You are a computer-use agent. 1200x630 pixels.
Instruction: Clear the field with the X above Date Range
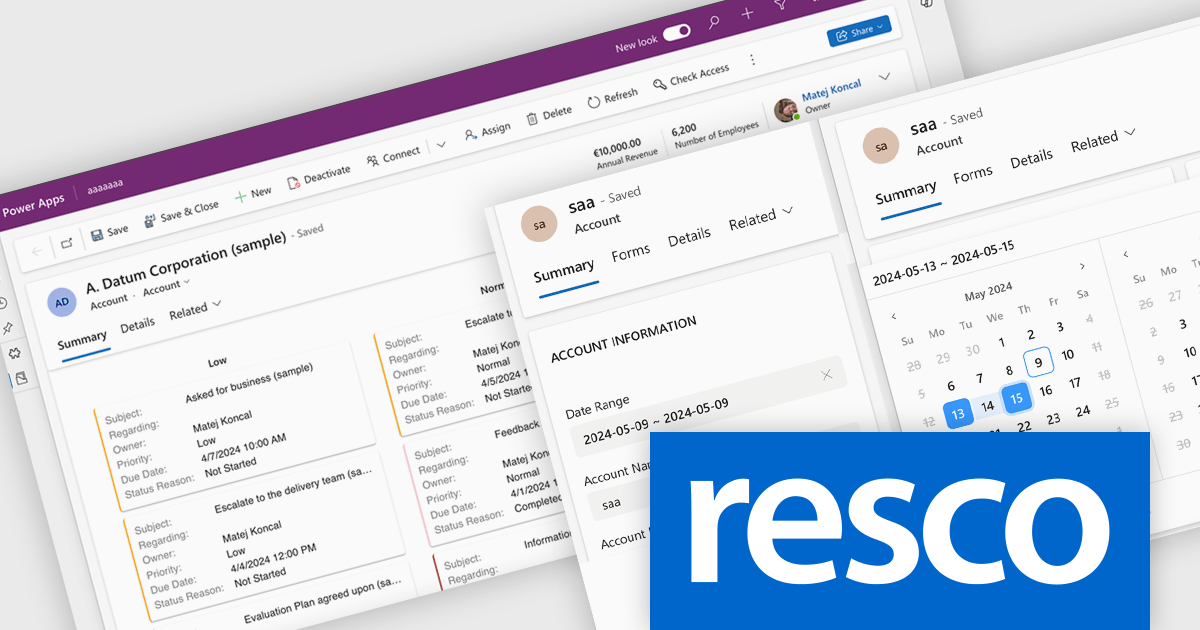tap(826, 375)
